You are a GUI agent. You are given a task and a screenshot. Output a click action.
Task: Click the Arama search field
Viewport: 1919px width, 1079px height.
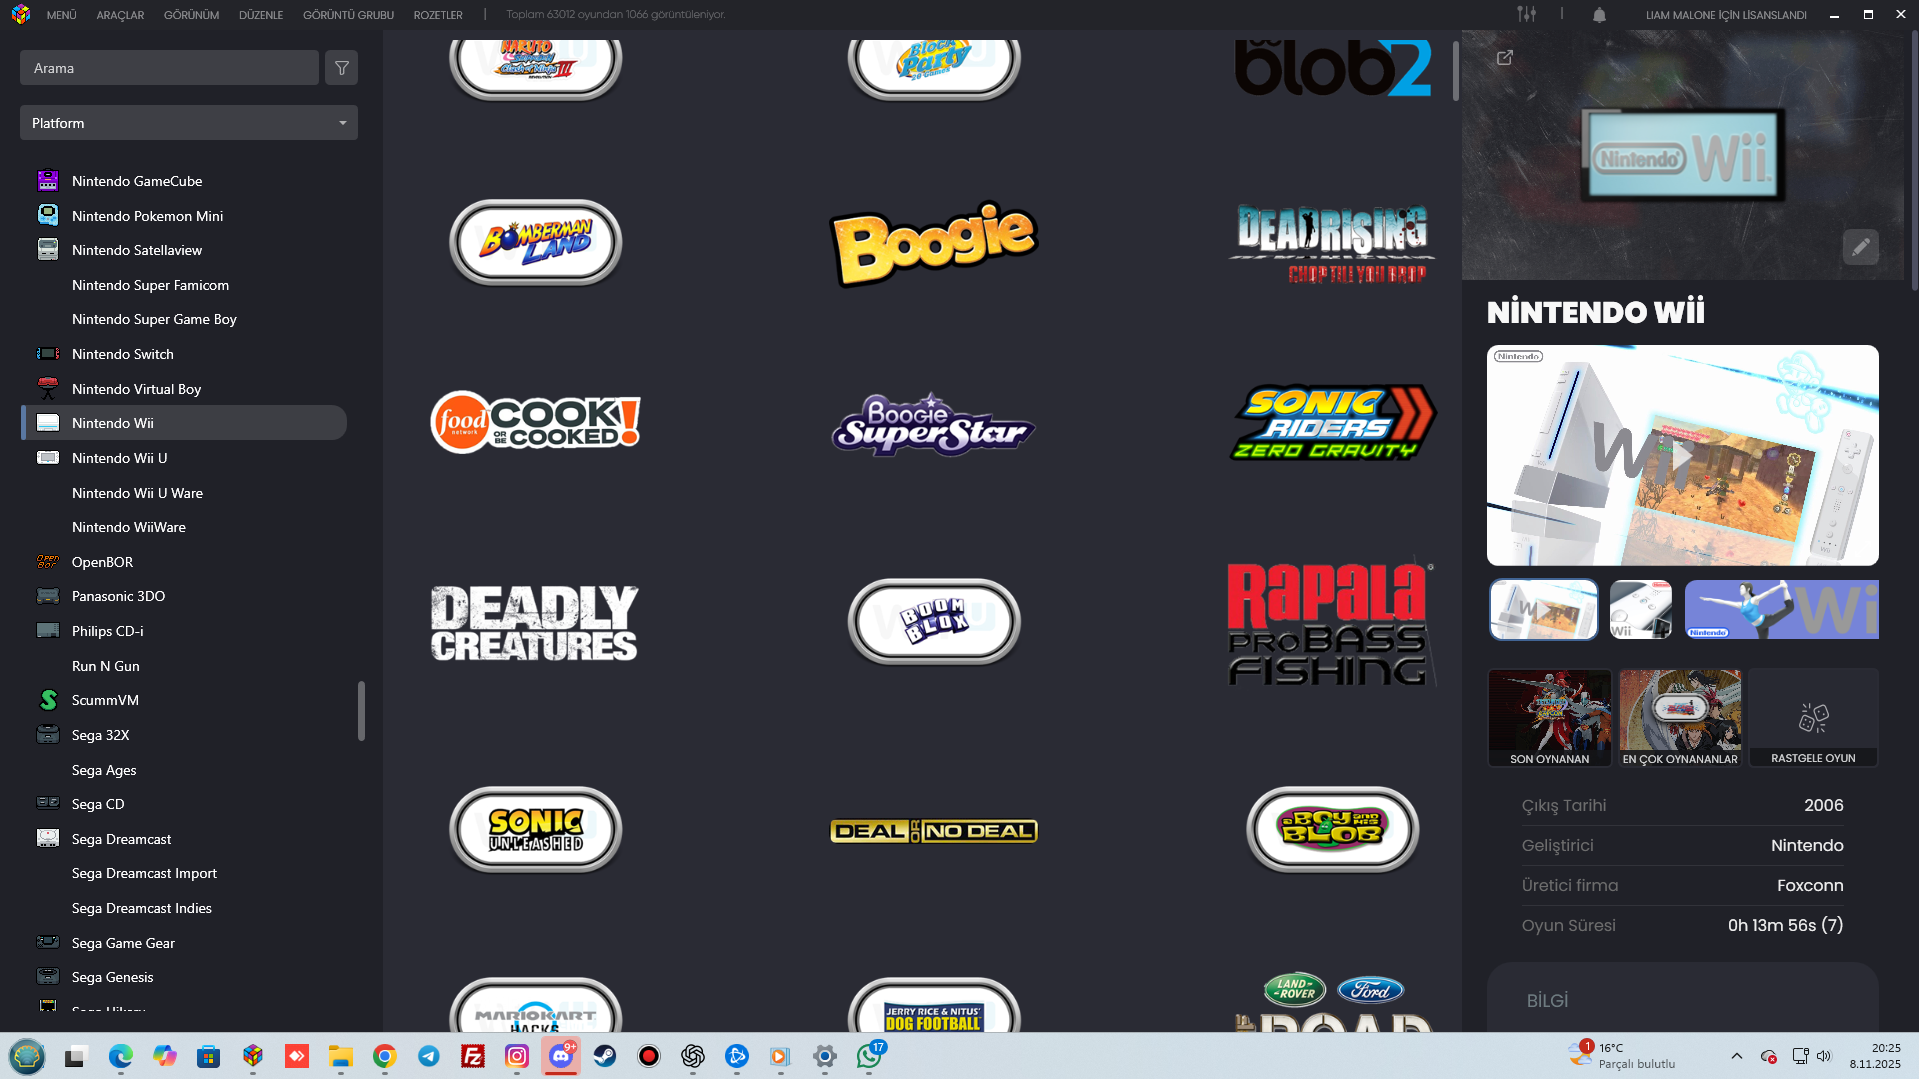(x=169, y=68)
